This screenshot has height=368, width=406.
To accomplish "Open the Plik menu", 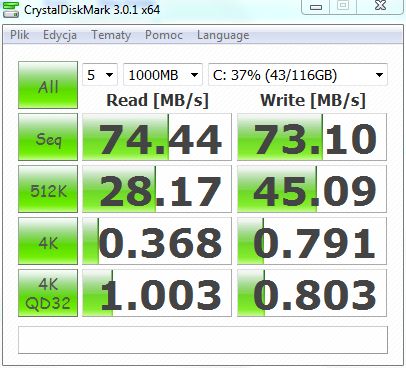I will click(x=19, y=35).
